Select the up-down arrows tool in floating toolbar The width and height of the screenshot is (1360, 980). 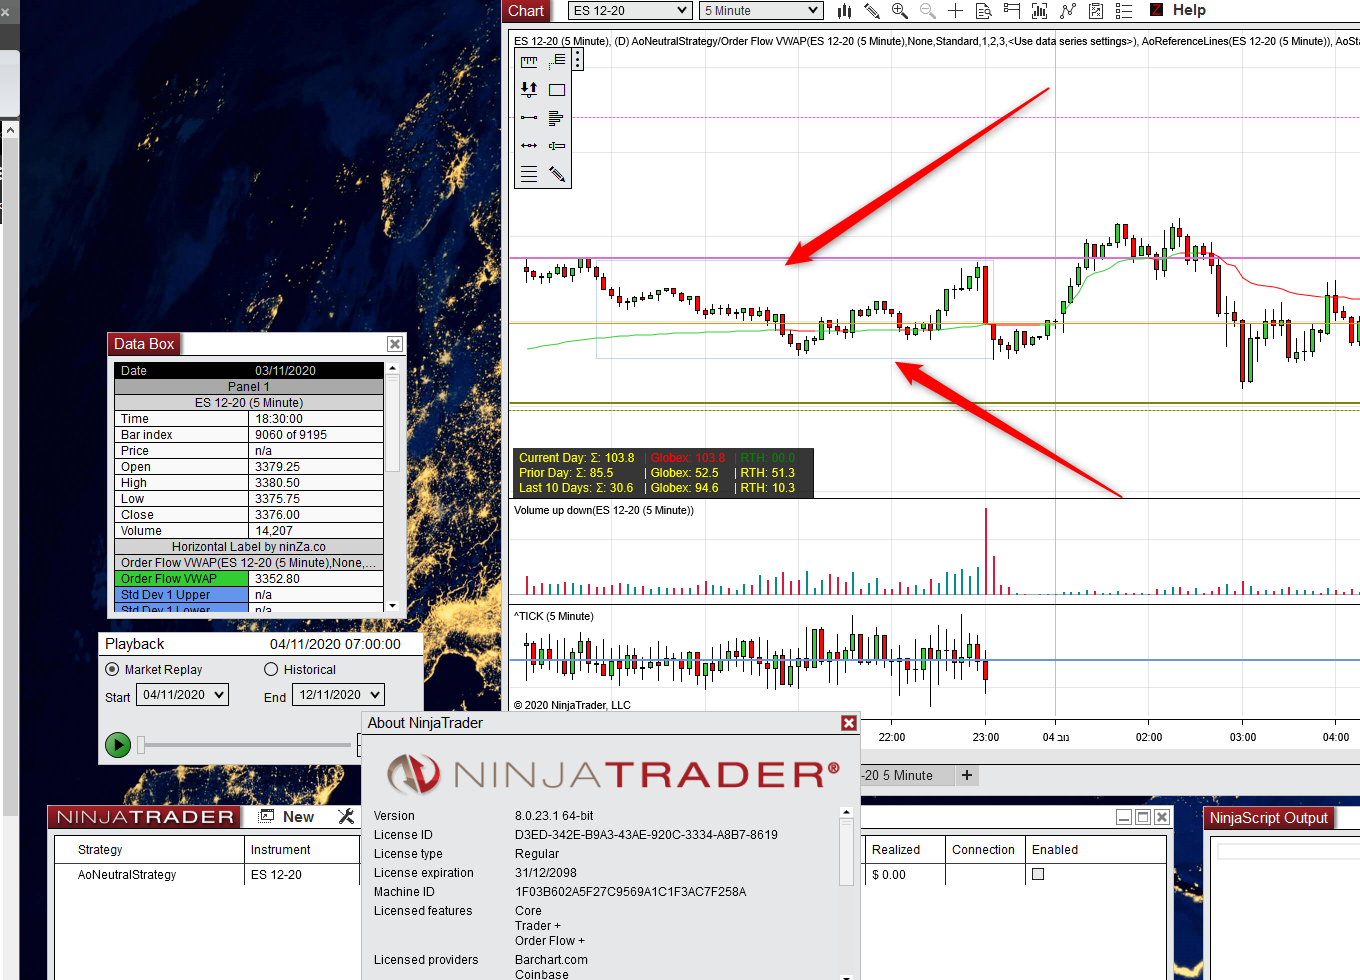529,90
